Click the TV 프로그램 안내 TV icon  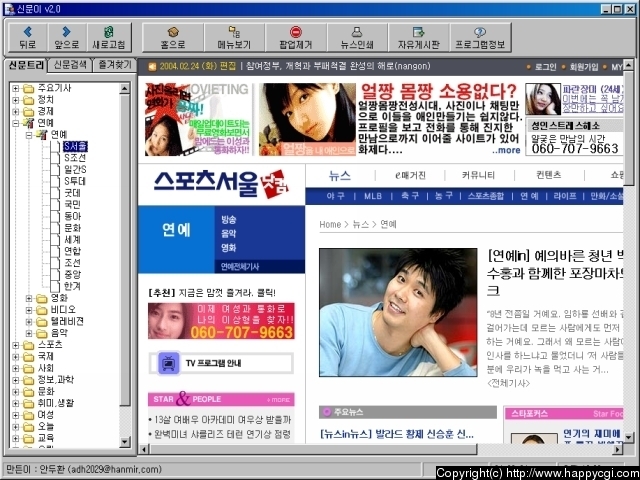(169, 363)
